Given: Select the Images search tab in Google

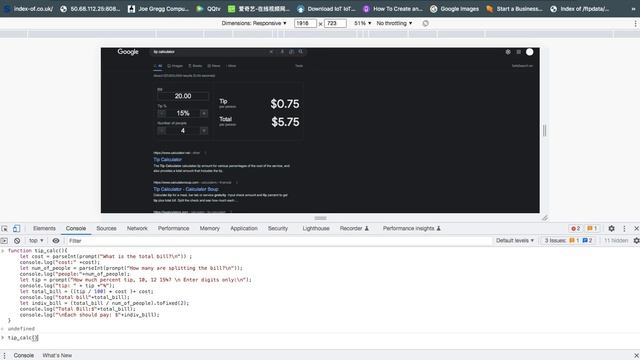Looking at the screenshot, I should [x=175, y=66].
